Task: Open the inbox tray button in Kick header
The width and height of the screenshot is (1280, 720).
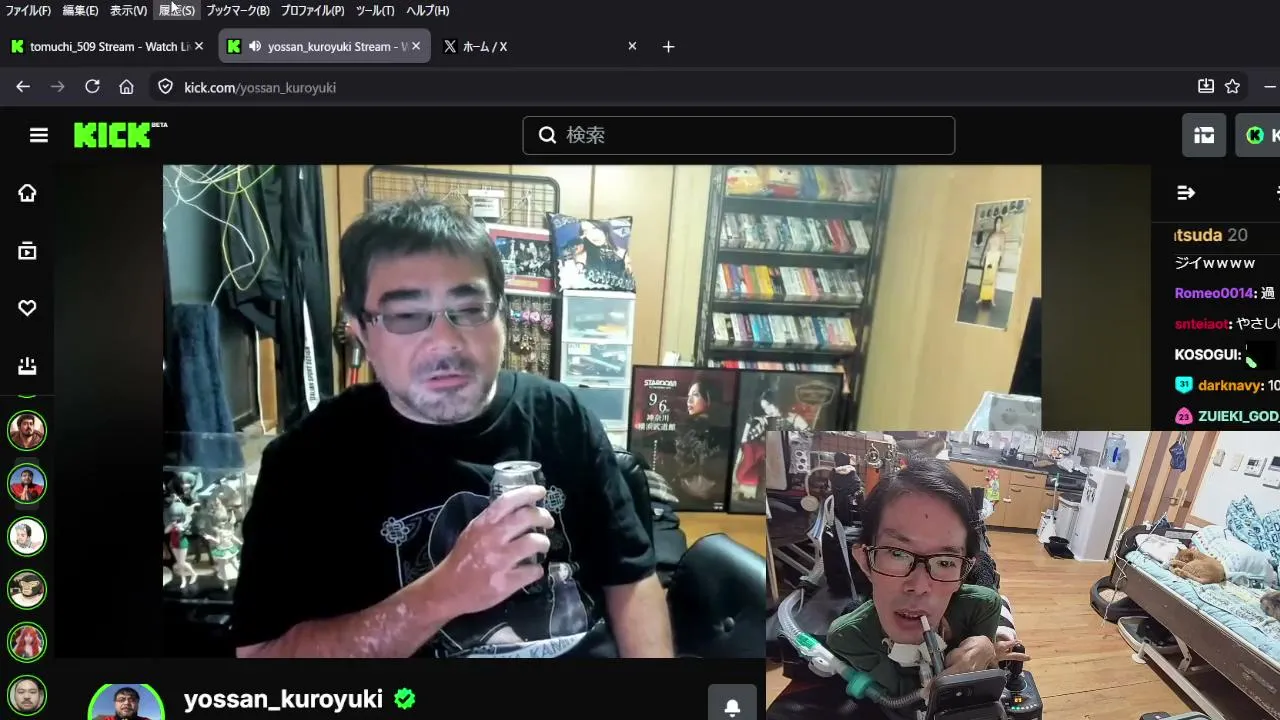Action: point(1204,135)
